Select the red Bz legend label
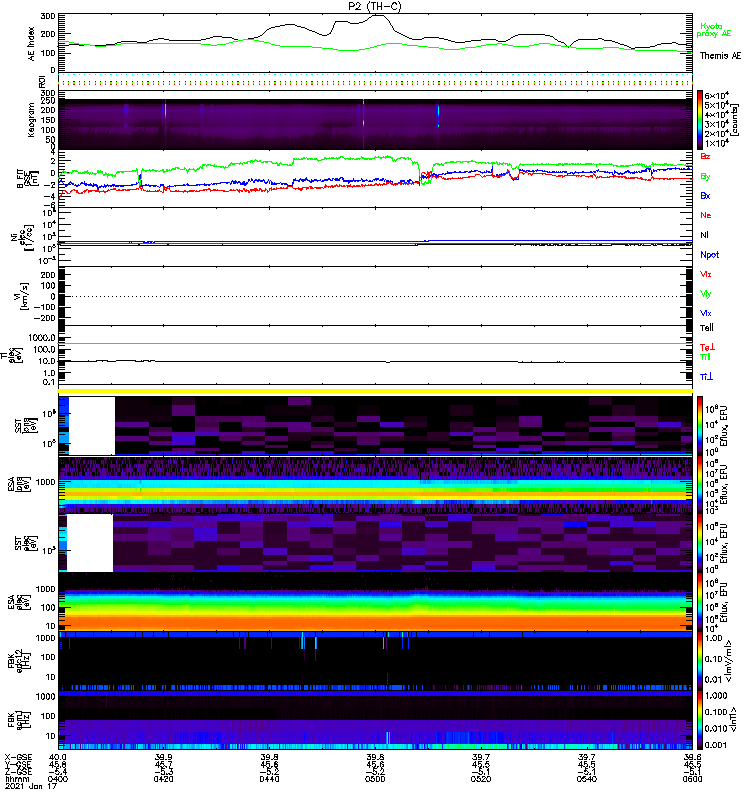This screenshot has width=750, height=800. click(x=705, y=157)
